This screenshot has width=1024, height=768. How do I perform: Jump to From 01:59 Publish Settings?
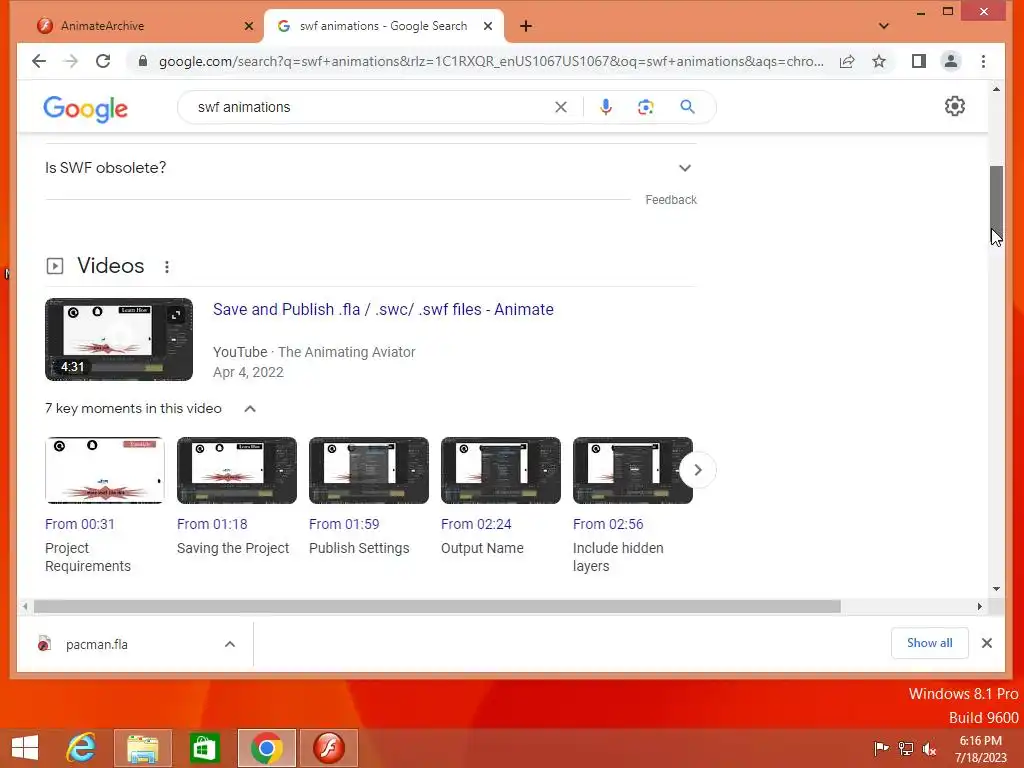[344, 524]
